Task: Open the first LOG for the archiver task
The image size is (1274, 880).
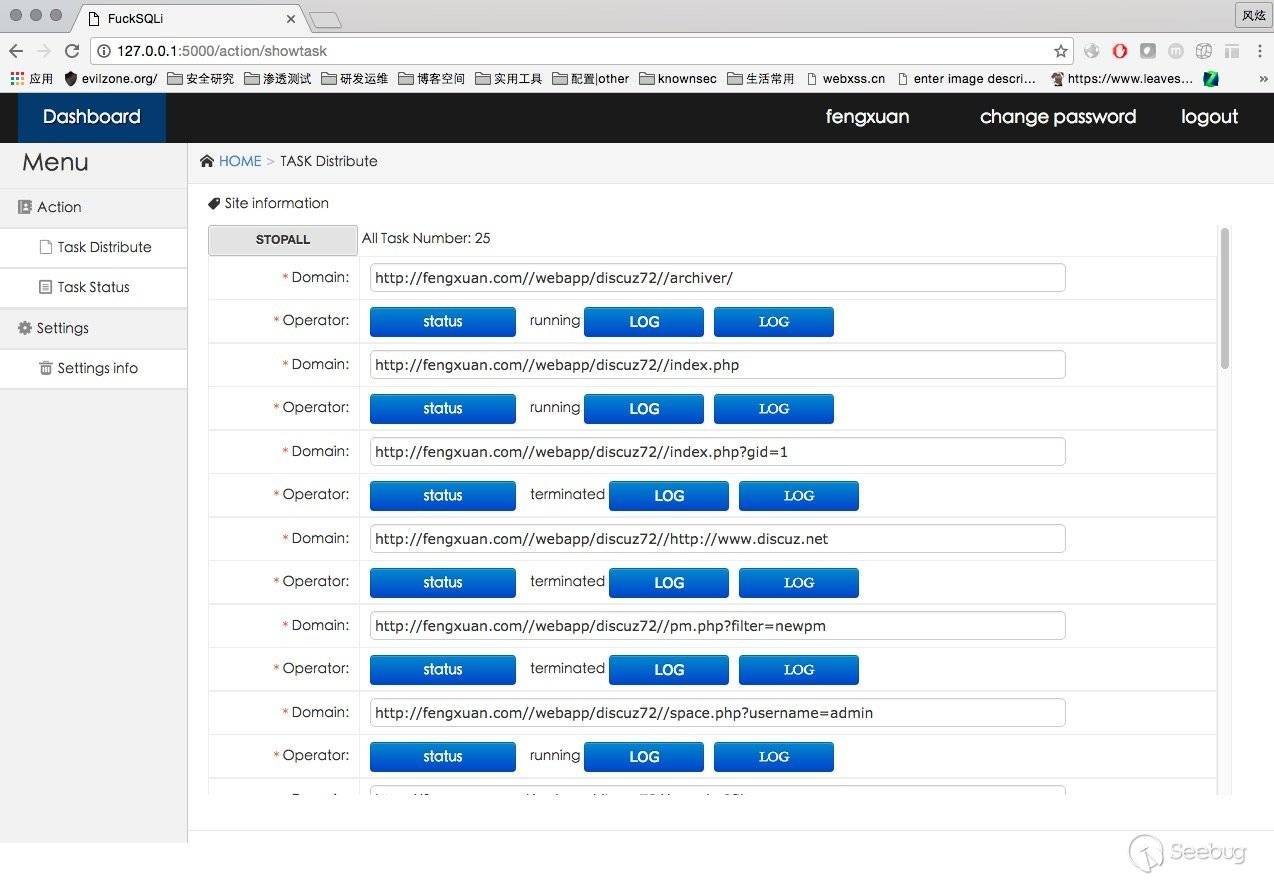Action: coord(643,321)
